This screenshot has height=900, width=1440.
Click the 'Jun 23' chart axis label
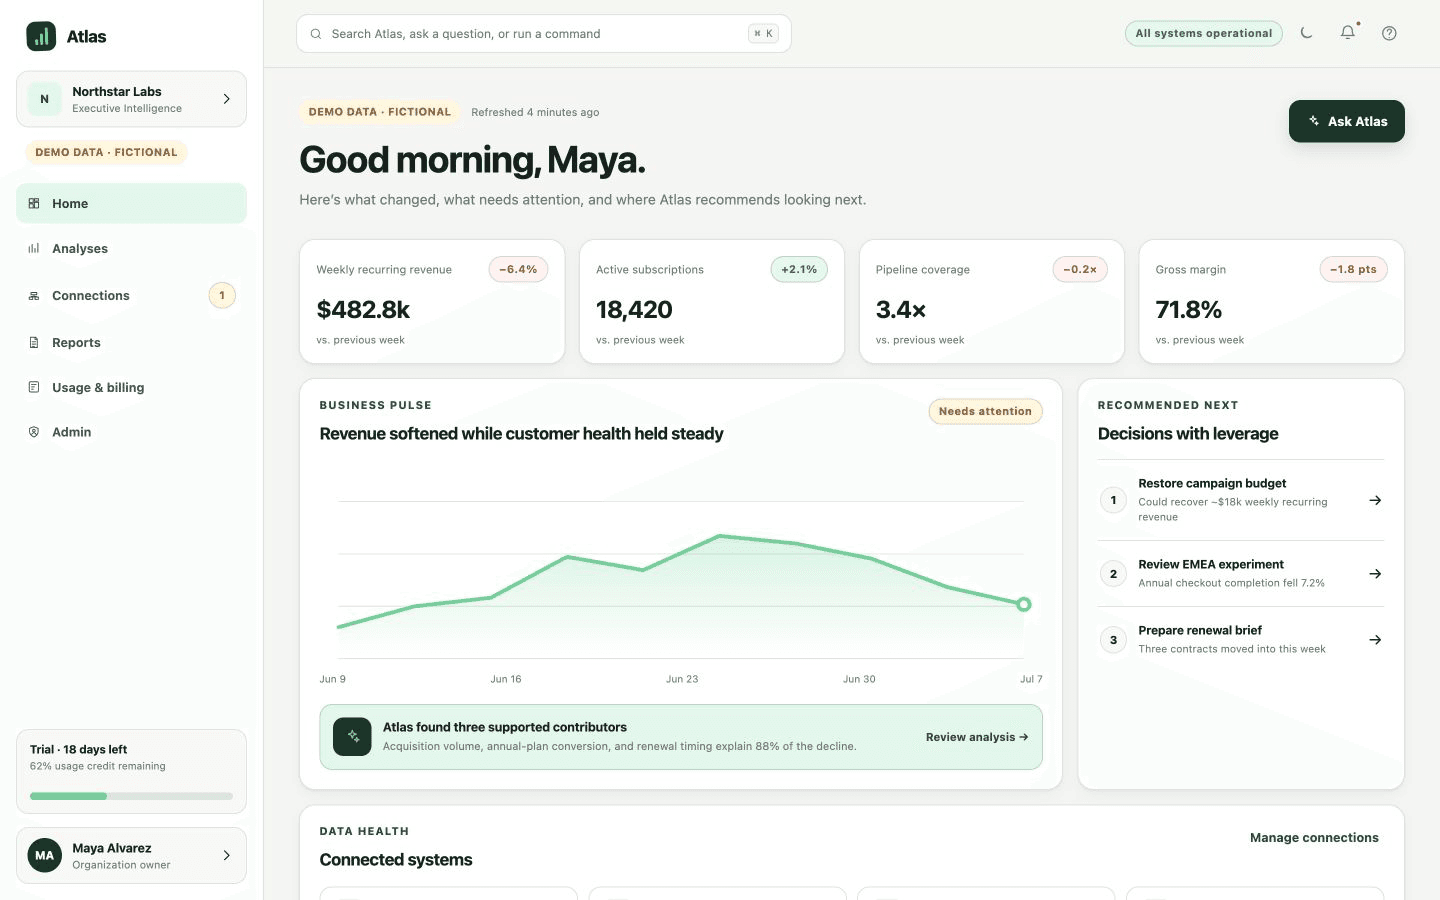[682, 679]
